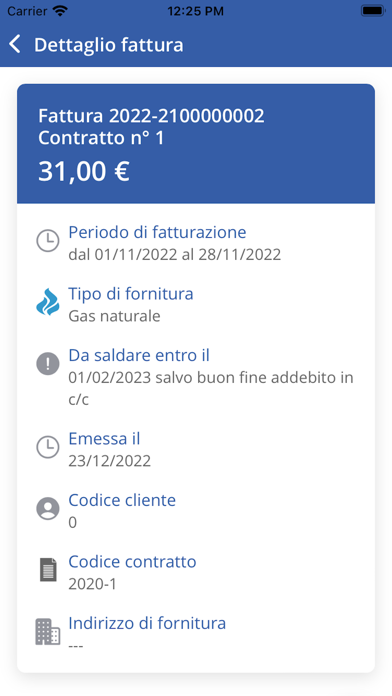The height and width of the screenshot is (696, 392).
Task: Select the Dettaglio fattura header title
Action: tap(109, 45)
